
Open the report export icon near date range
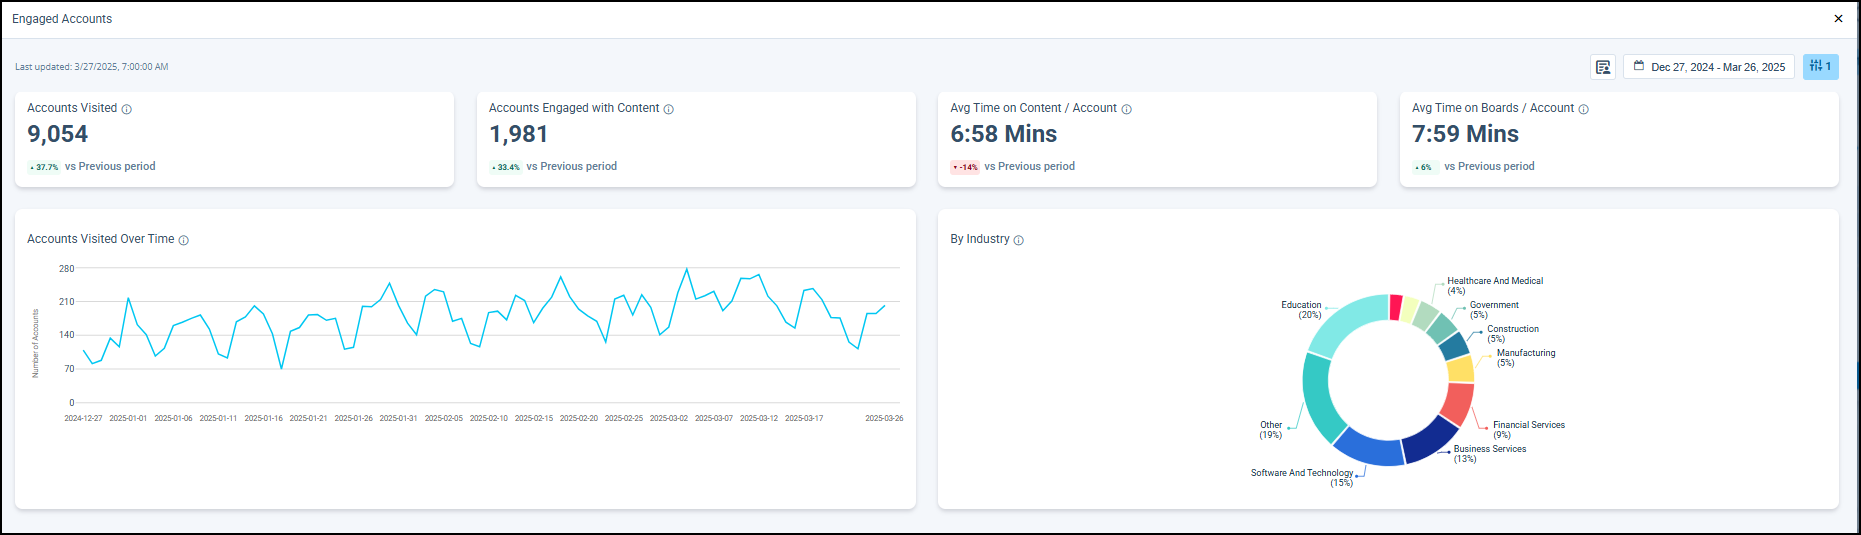pos(1603,67)
